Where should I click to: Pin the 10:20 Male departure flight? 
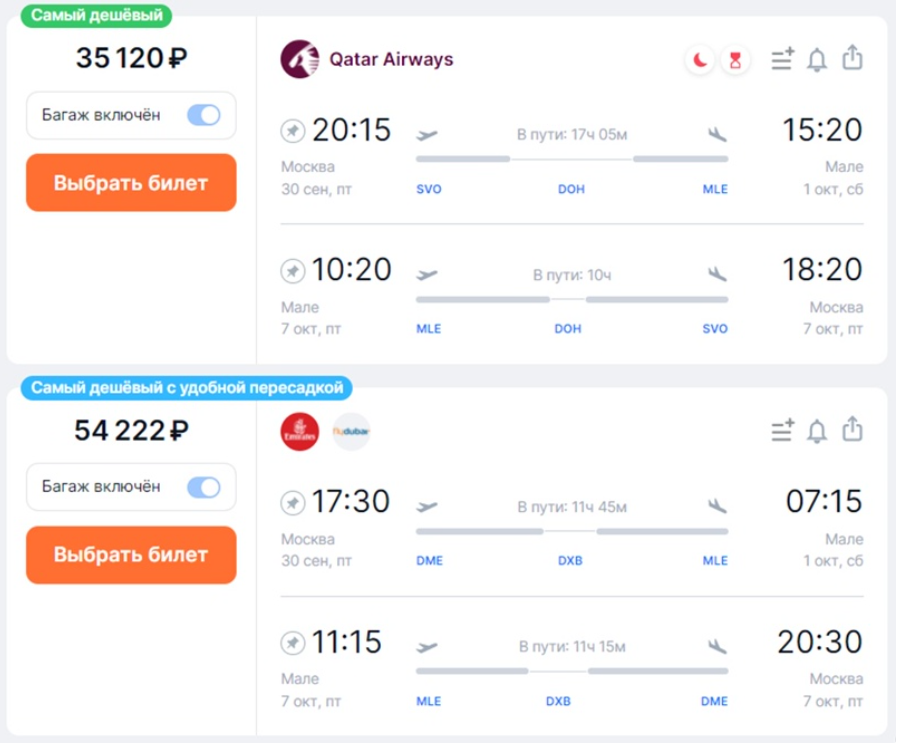click(x=293, y=271)
